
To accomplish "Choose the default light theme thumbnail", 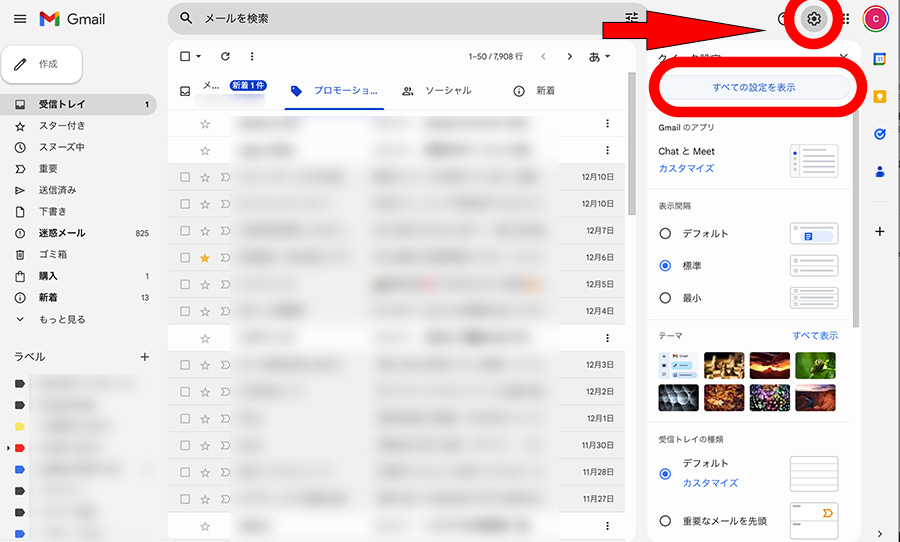I will click(x=678, y=366).
